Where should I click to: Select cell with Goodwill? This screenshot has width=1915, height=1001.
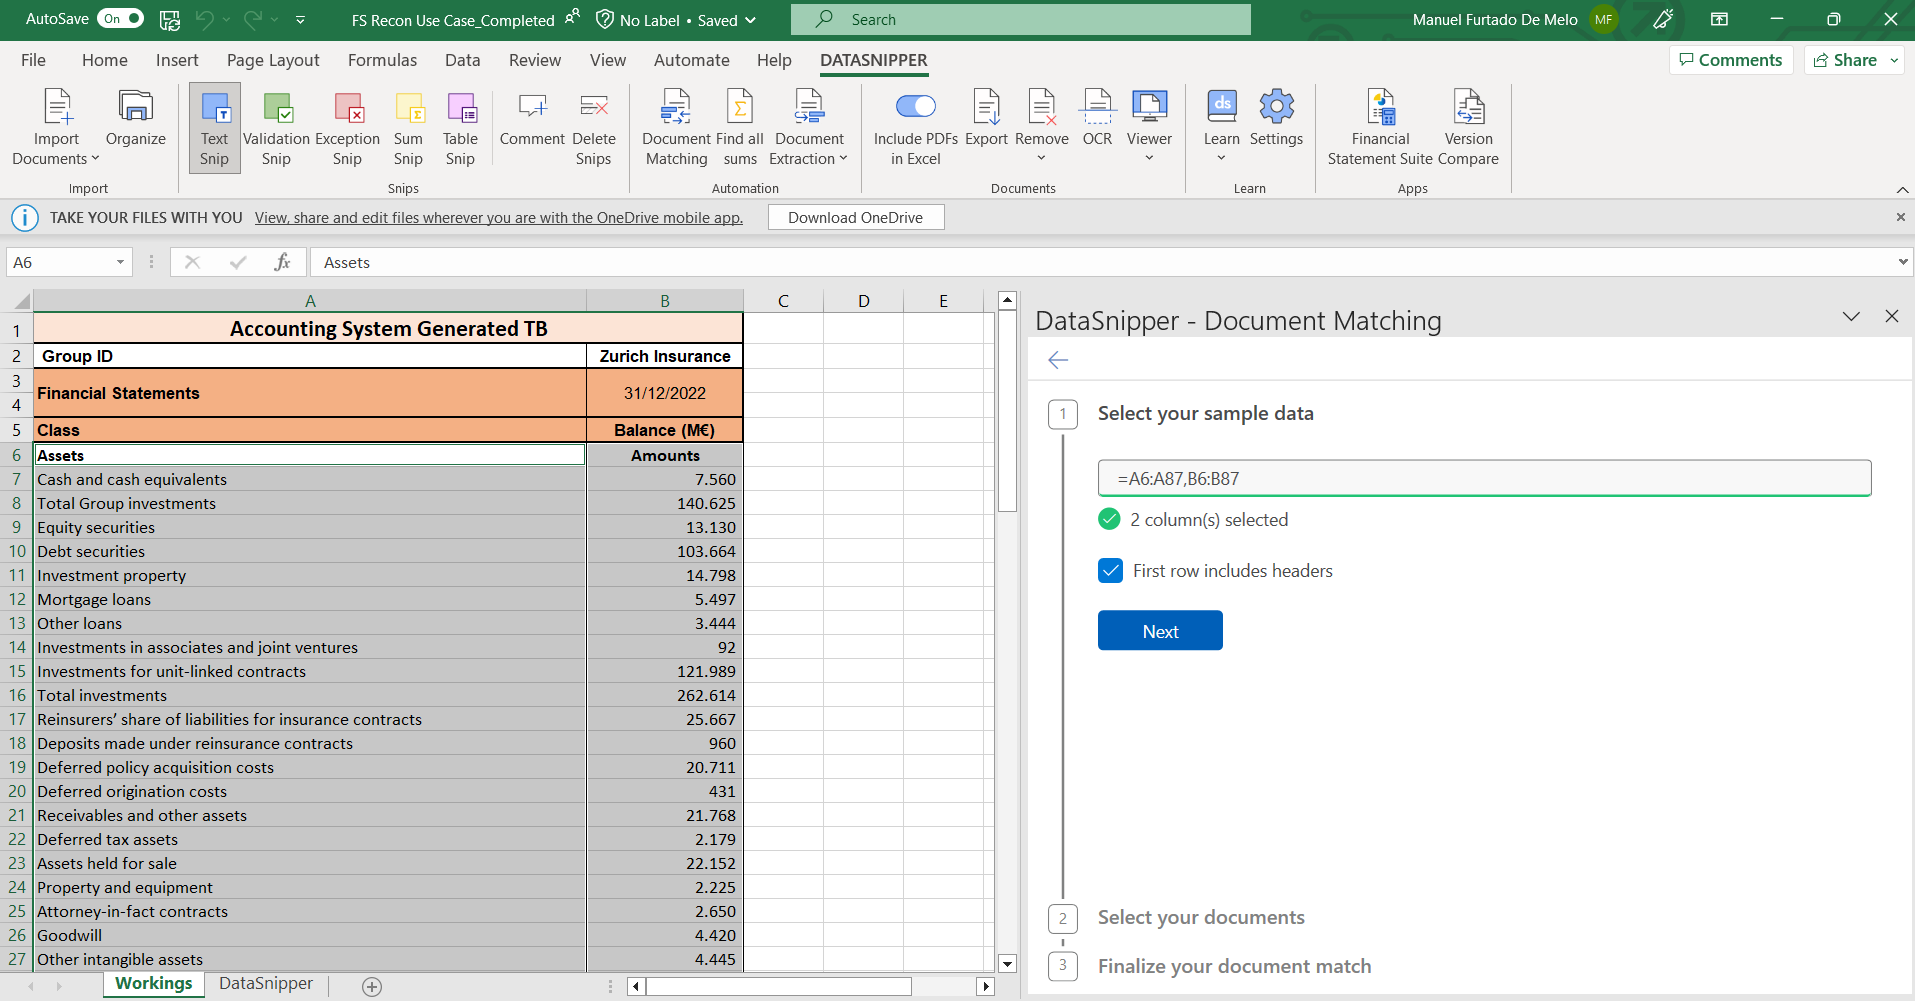[310, 935]
